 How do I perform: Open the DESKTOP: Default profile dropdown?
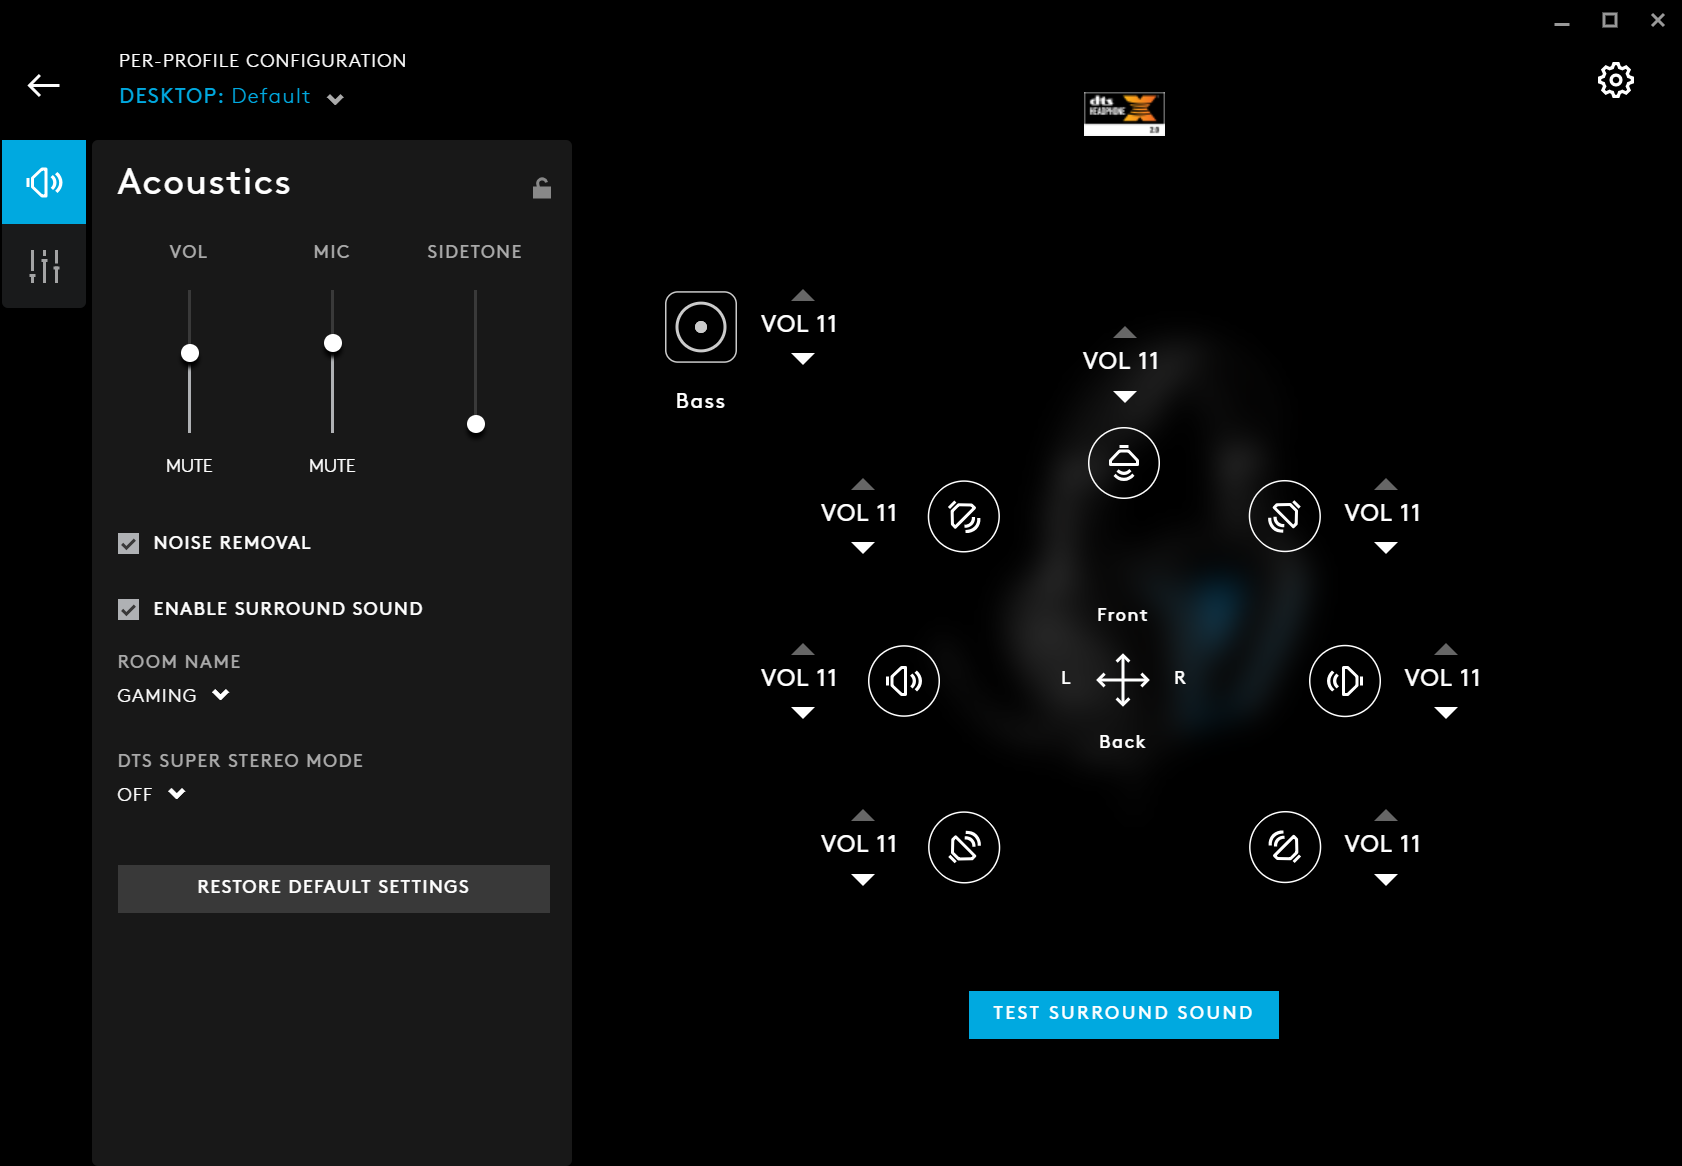[232, 97]
